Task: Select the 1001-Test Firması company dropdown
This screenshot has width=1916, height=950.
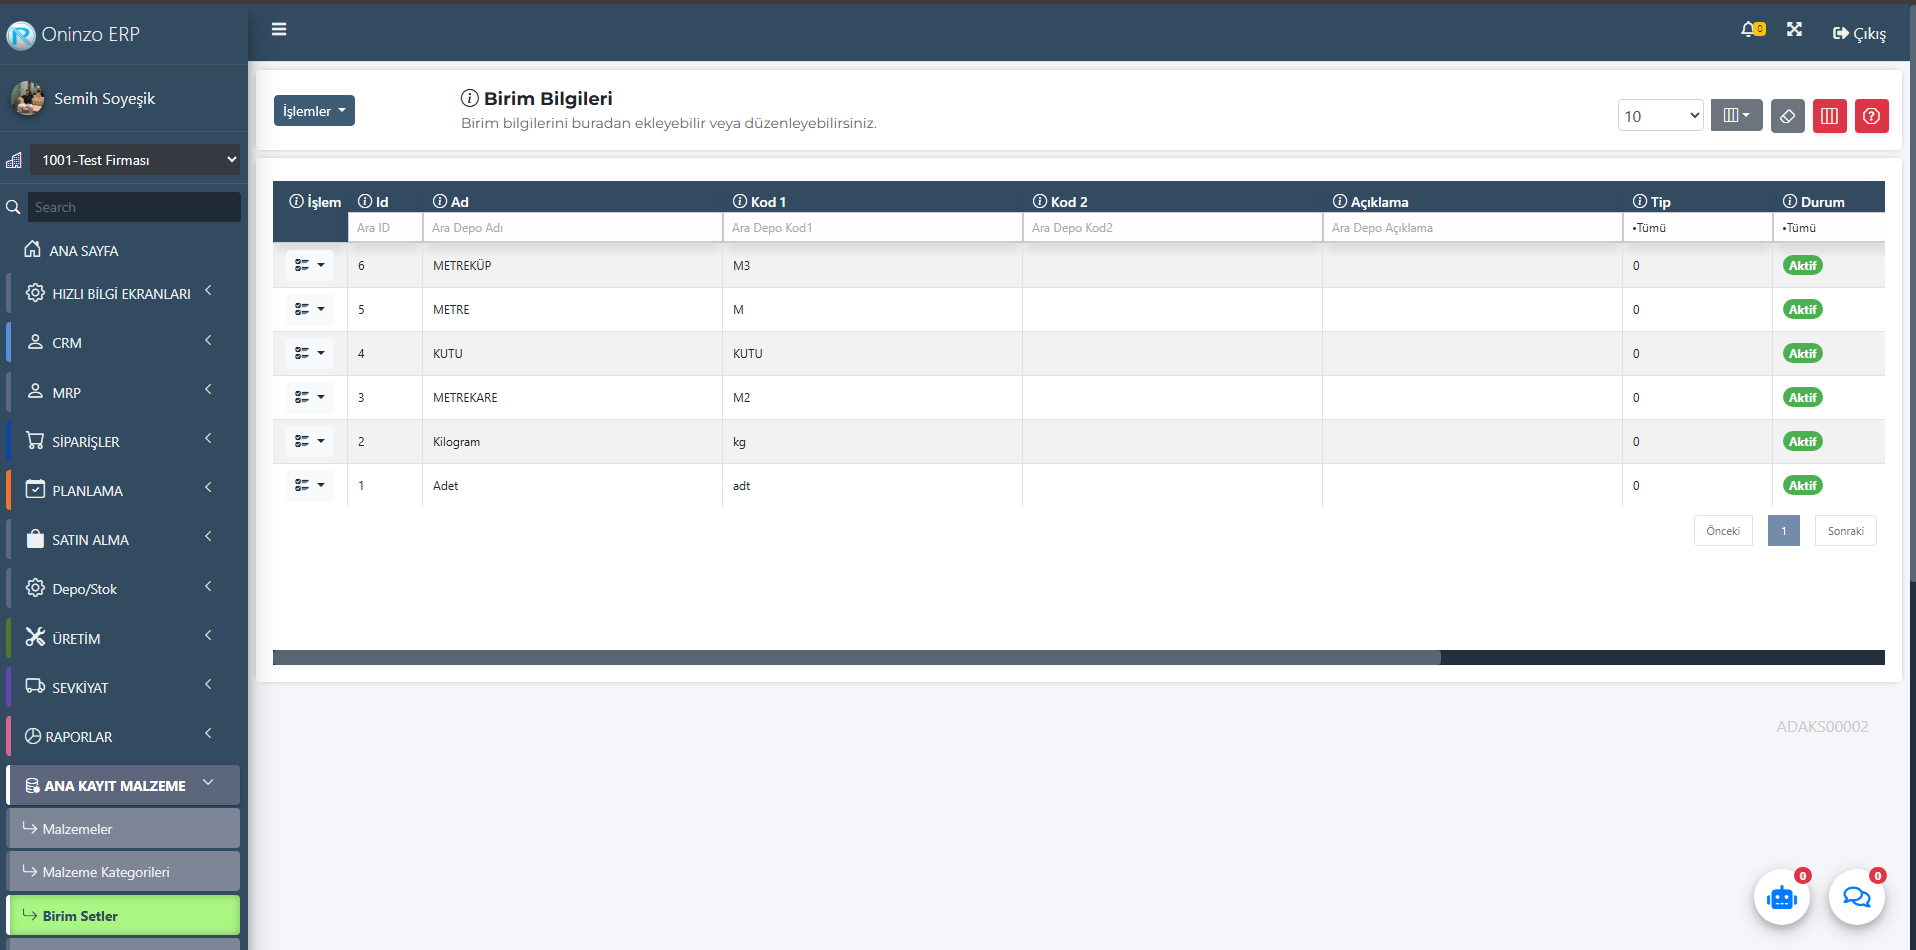Action: click(x=135, y=160)
